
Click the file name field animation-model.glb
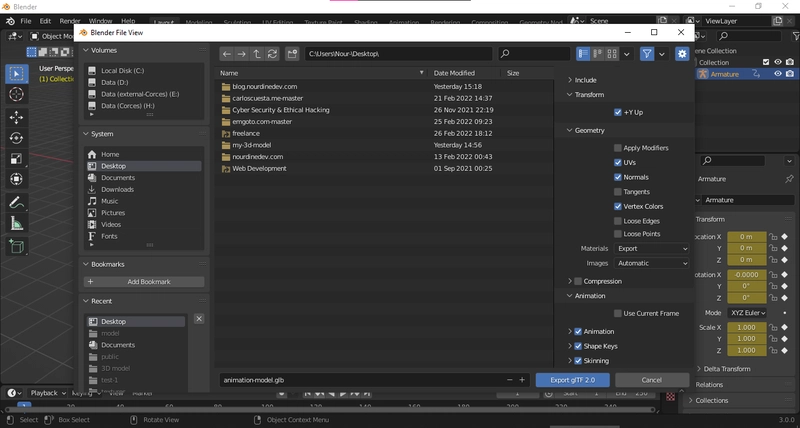click(362, 380)
